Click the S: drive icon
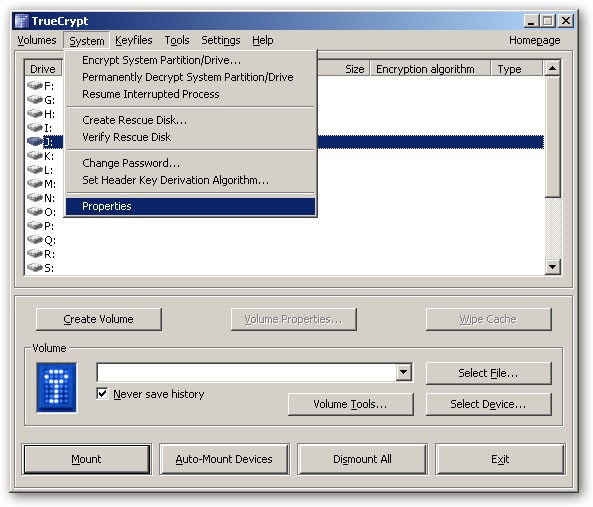Screen dimensions: 593x507 coord(34,268)
